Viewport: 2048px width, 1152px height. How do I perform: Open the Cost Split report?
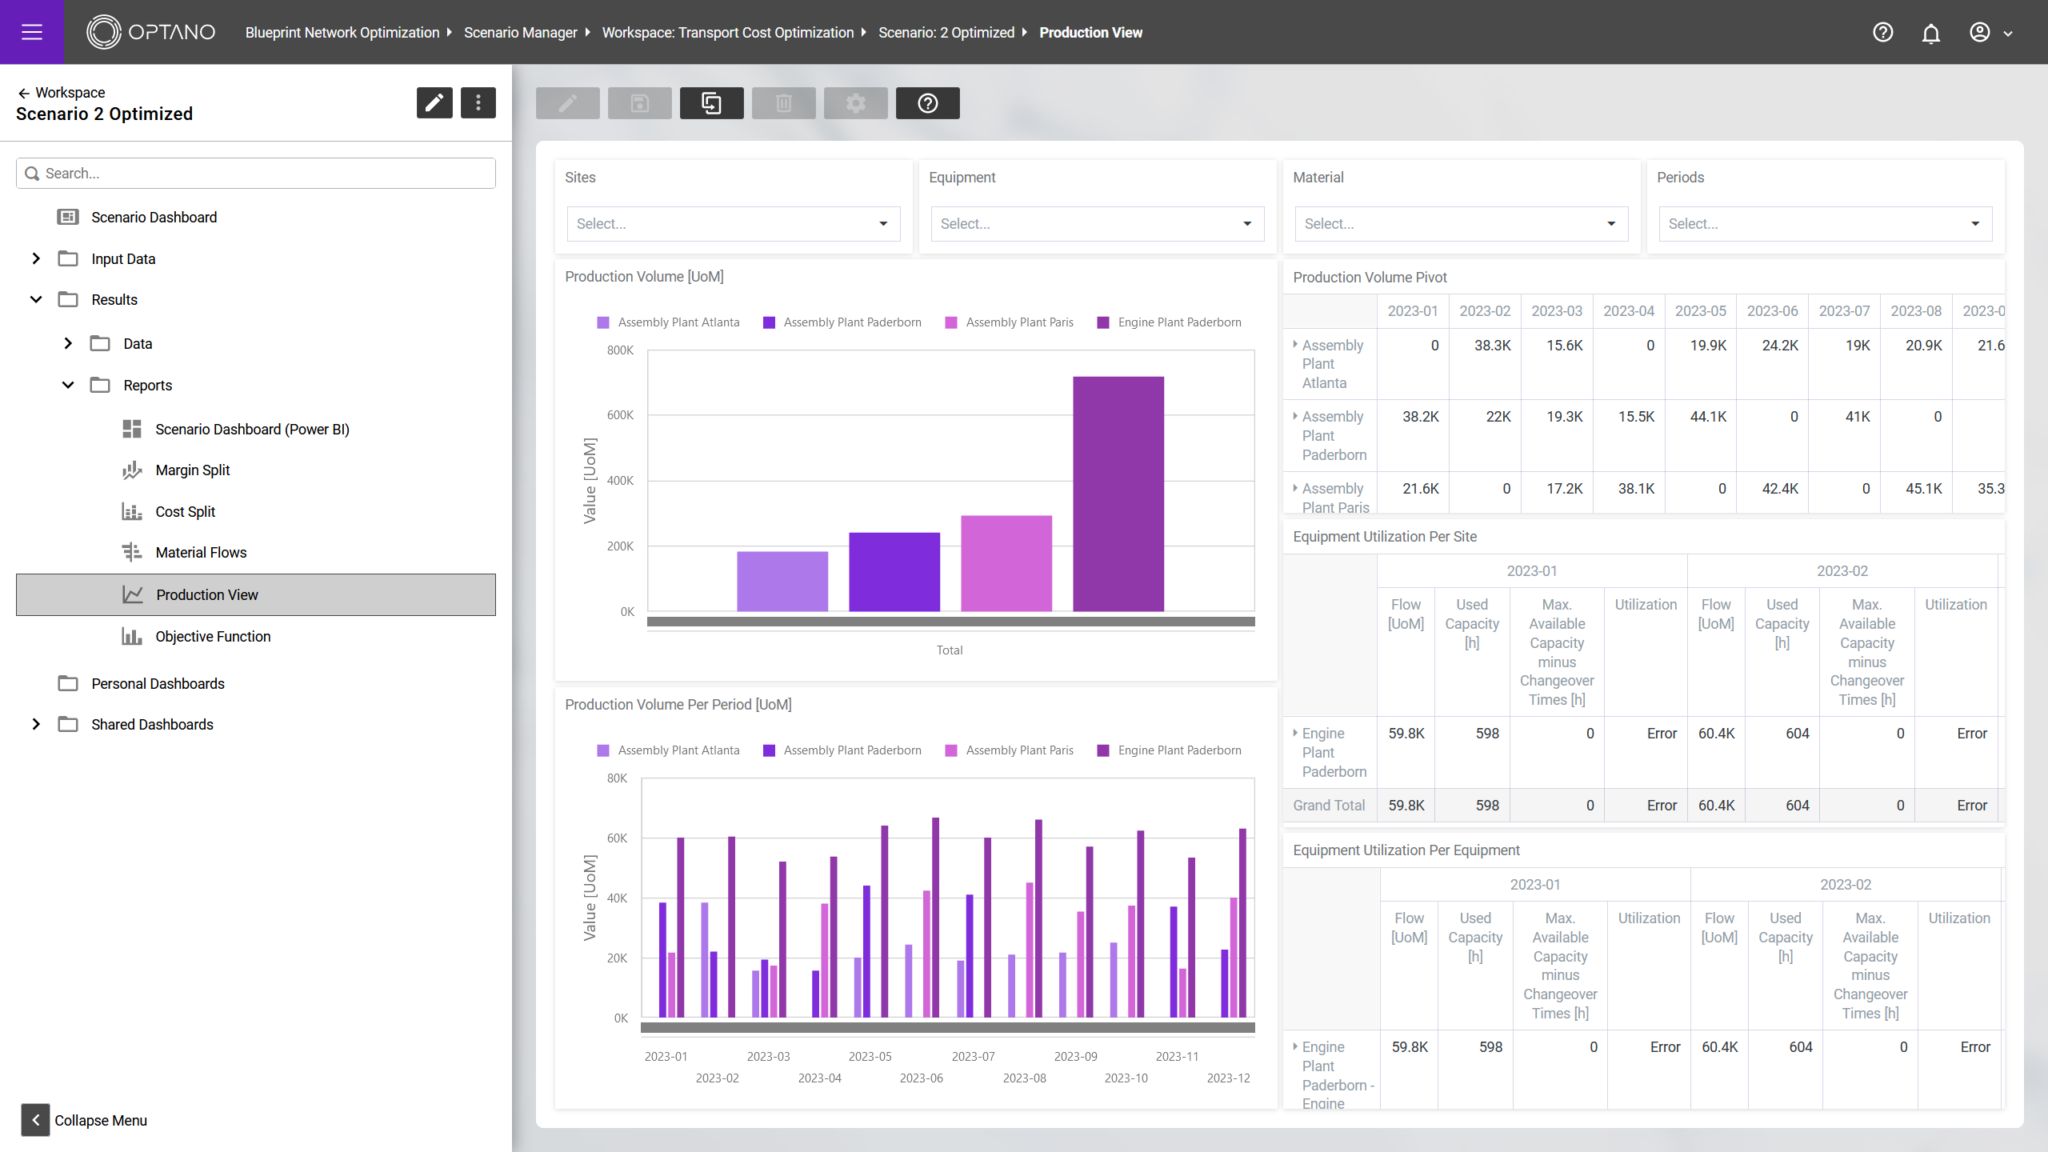184,511
